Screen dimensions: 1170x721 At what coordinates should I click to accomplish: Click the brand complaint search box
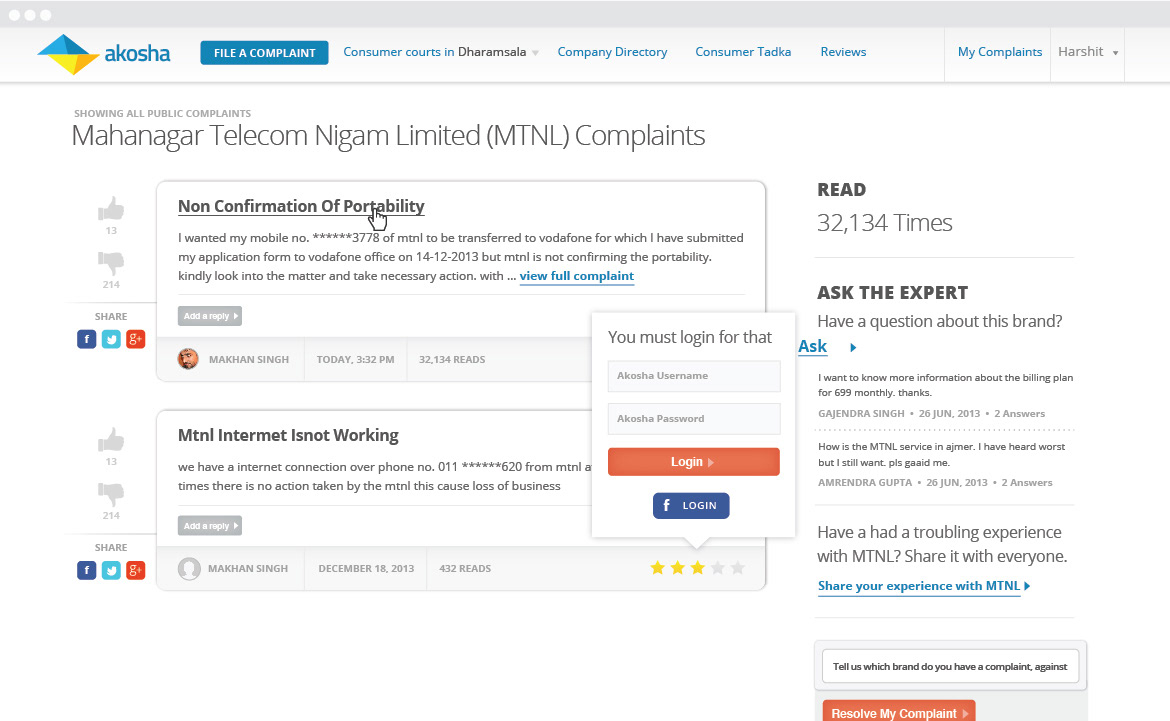(949, 666)
